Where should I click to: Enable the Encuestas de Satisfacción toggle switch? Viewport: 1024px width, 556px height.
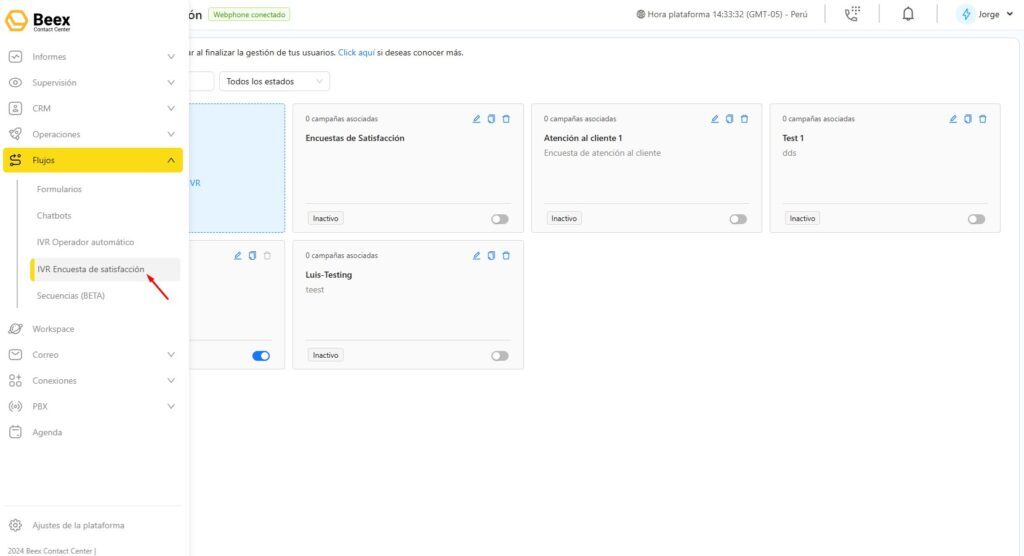tap(499, 219)
